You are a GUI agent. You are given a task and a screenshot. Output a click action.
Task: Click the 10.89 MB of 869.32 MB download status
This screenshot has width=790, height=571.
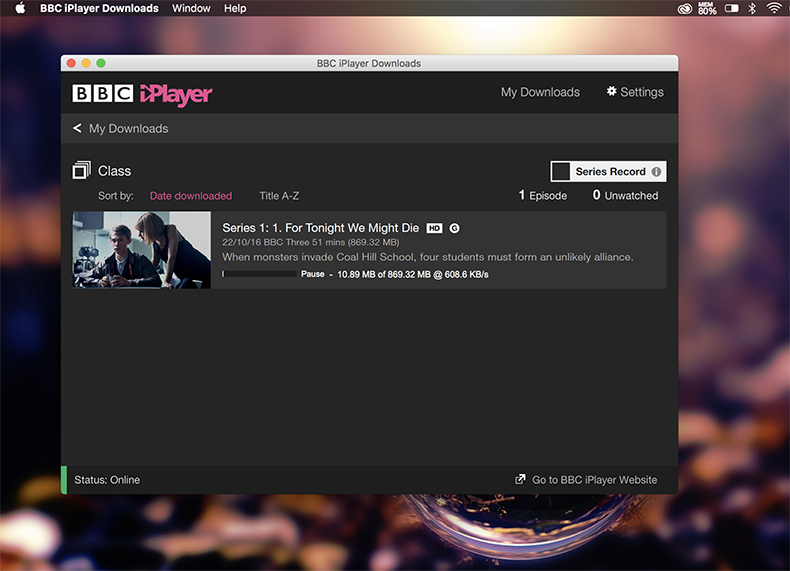tap(413, 274)
